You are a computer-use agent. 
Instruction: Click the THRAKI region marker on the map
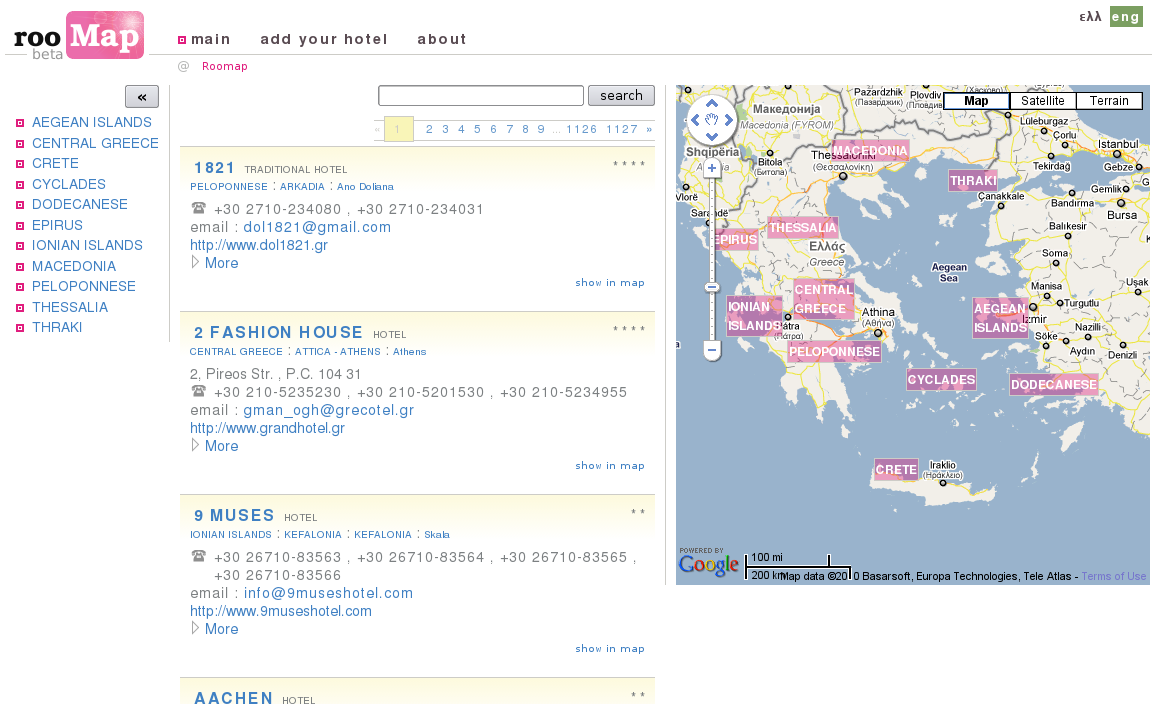coord(973,181)
